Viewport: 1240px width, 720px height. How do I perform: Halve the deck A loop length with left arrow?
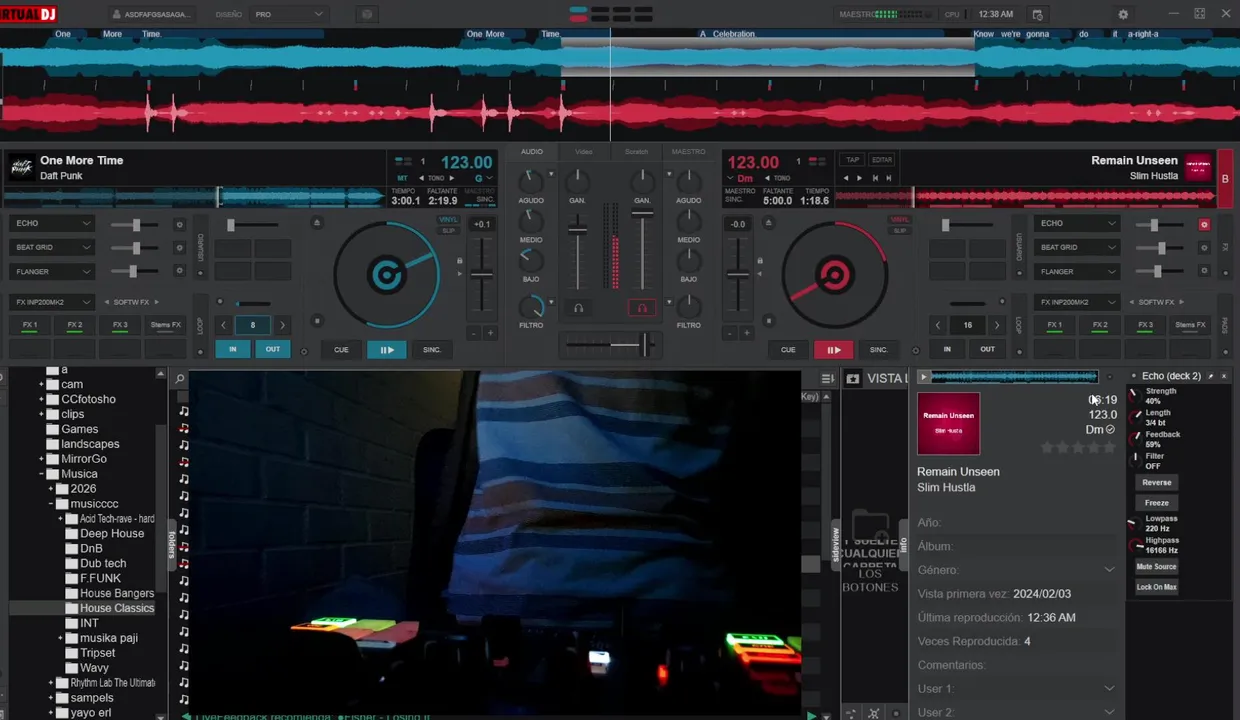tap(224, 325)
